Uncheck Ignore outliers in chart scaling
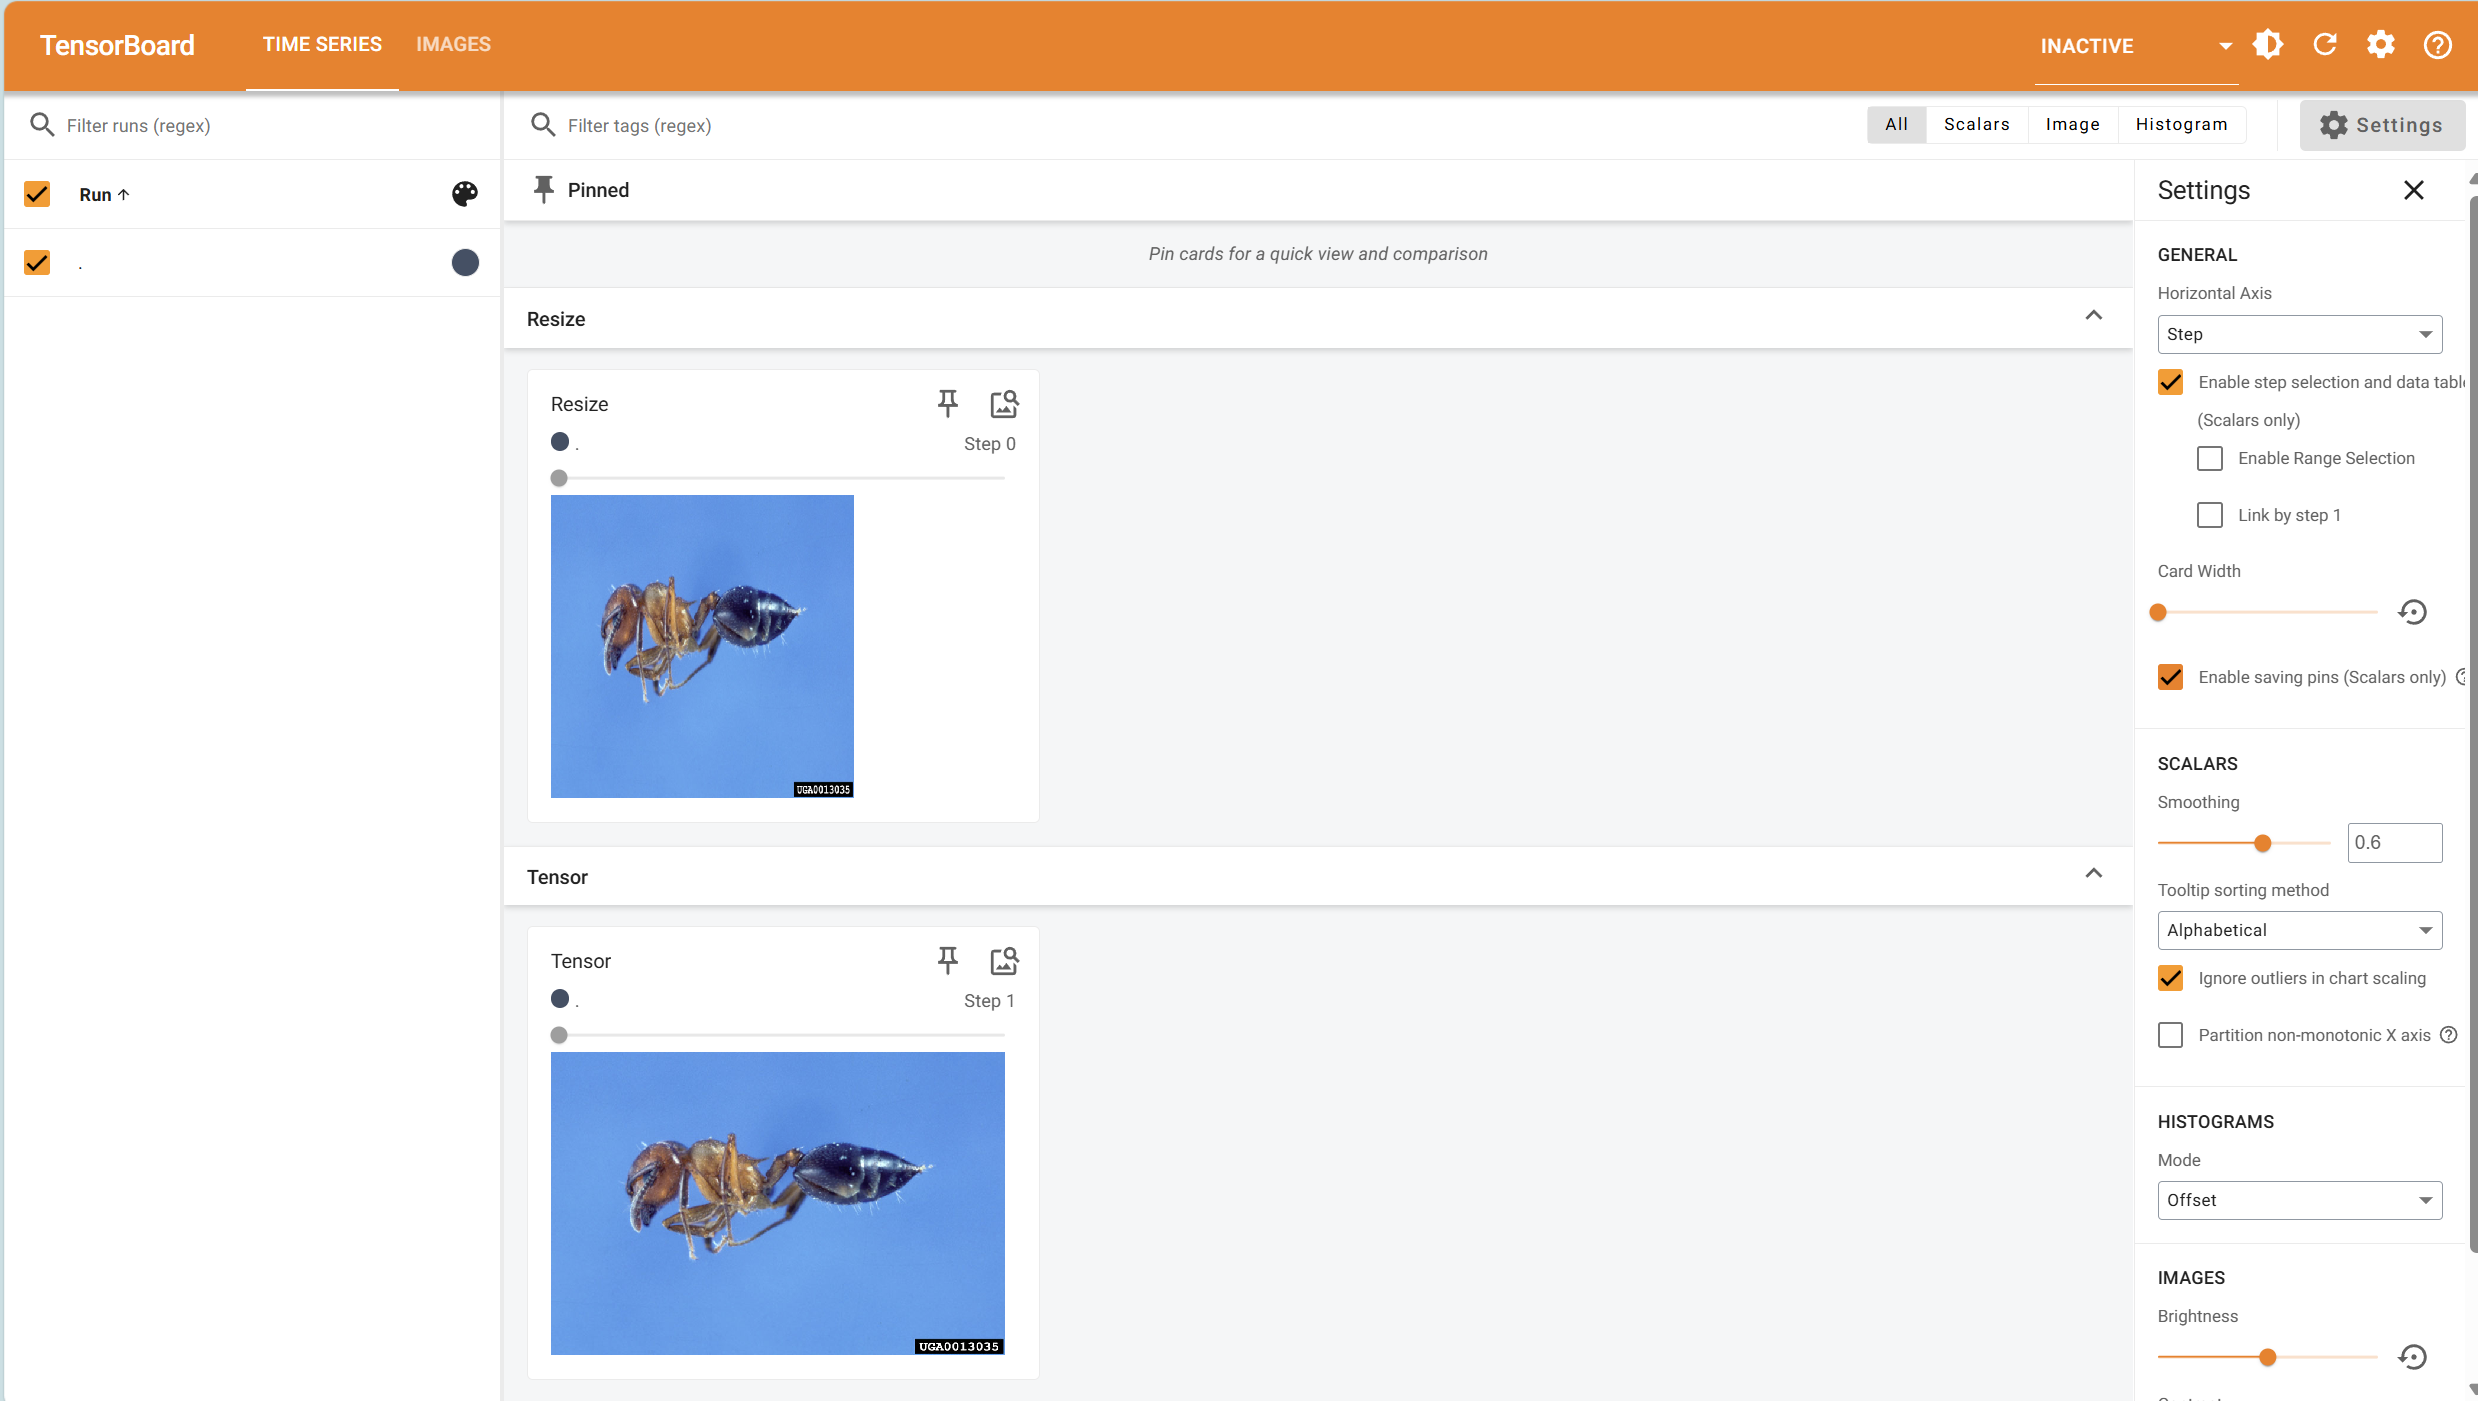The height and width of the screenshot is (1401, 2478). (x=2171, y=978)
